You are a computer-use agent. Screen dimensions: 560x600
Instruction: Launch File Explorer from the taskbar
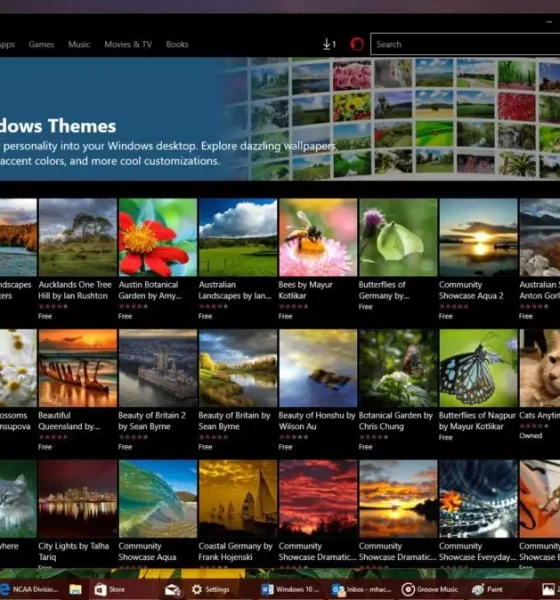(x=75, y=589)
